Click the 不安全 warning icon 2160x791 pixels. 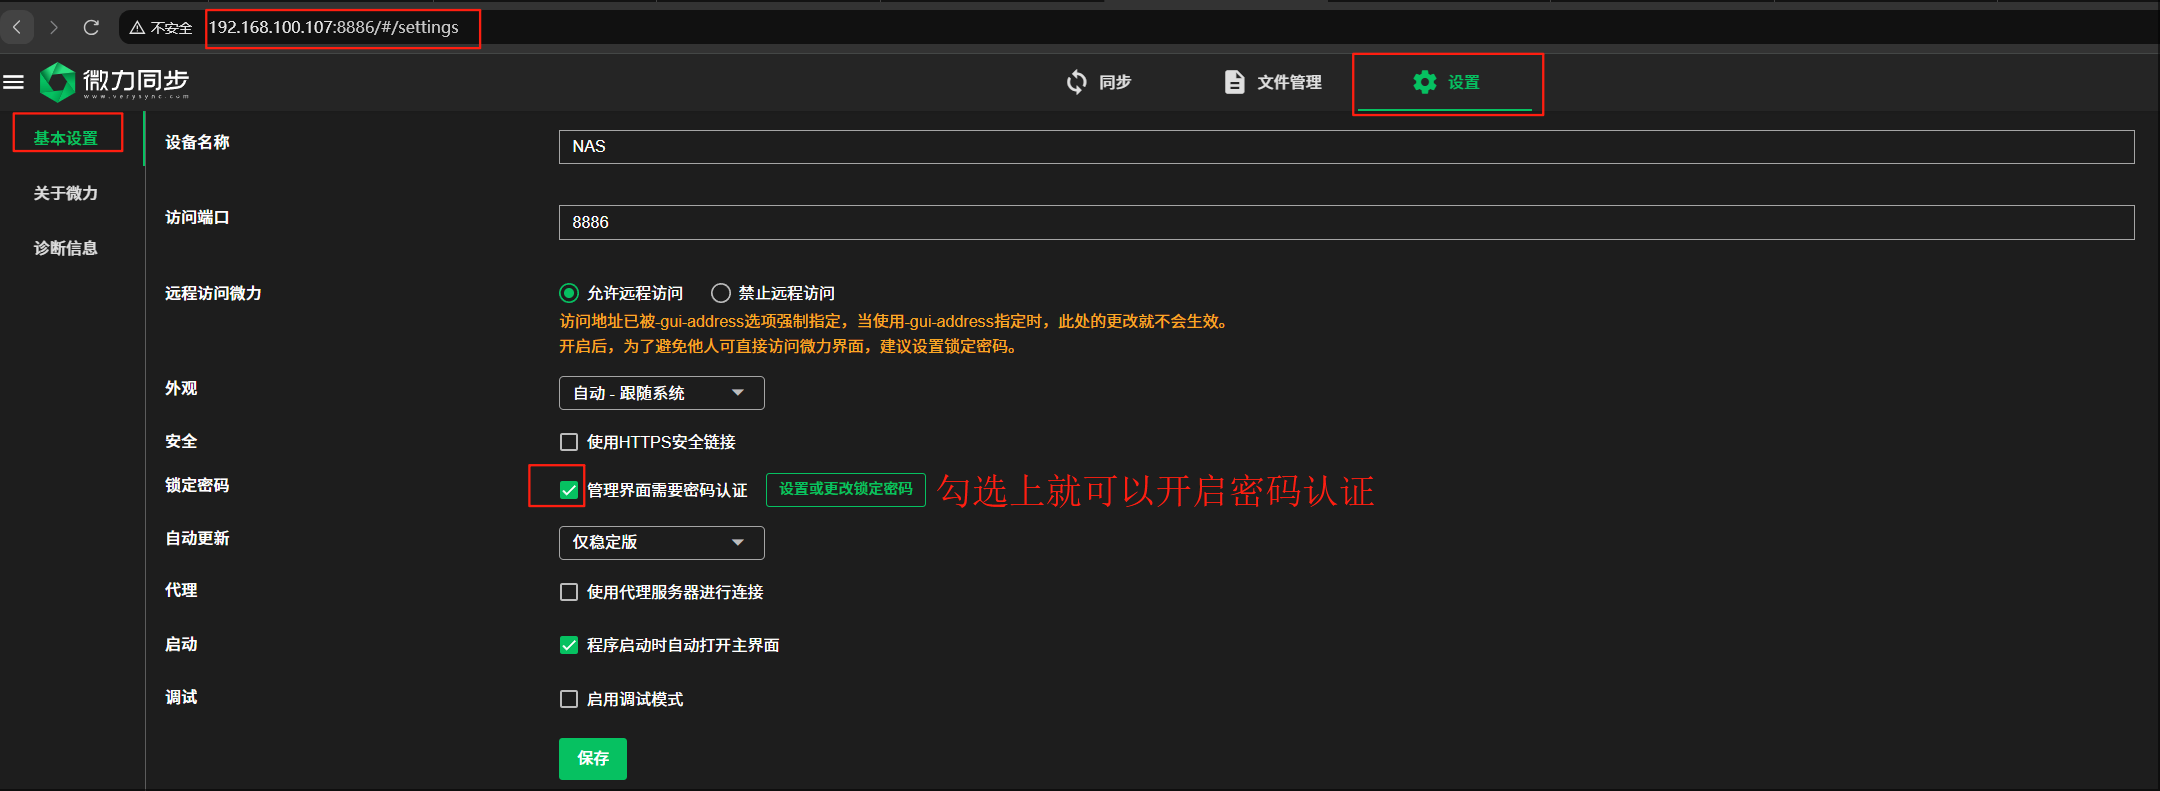[x=138, y=28]
